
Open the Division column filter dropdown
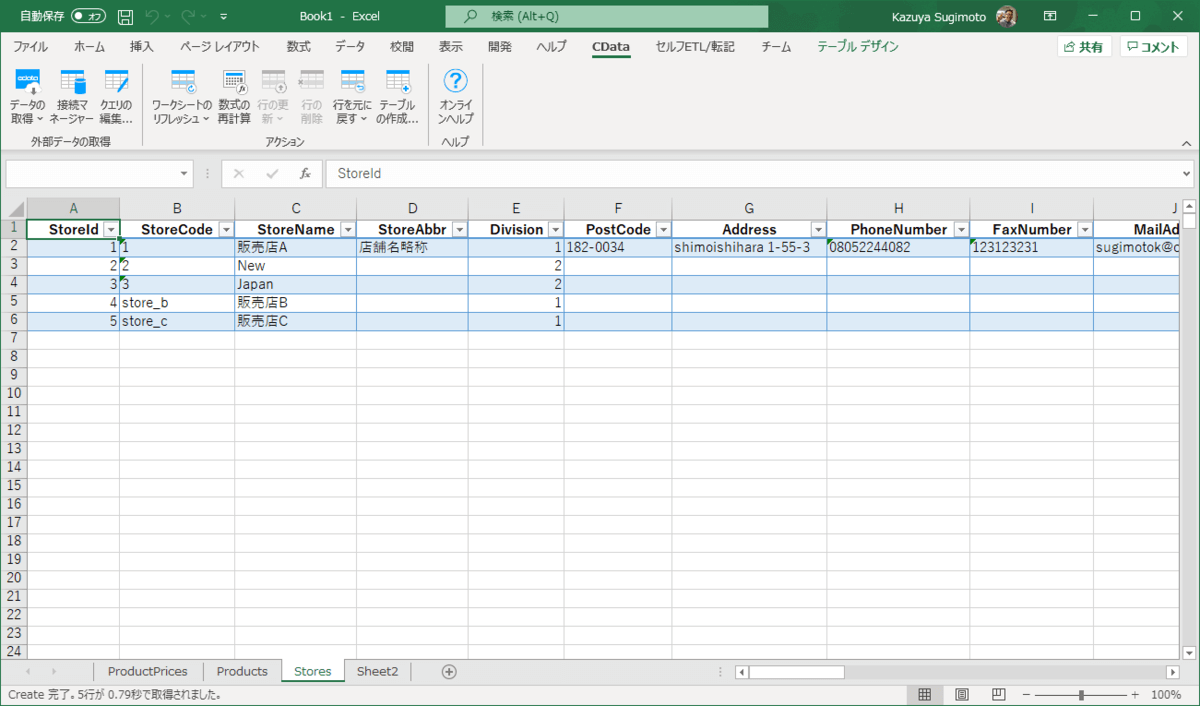(555, 230)
